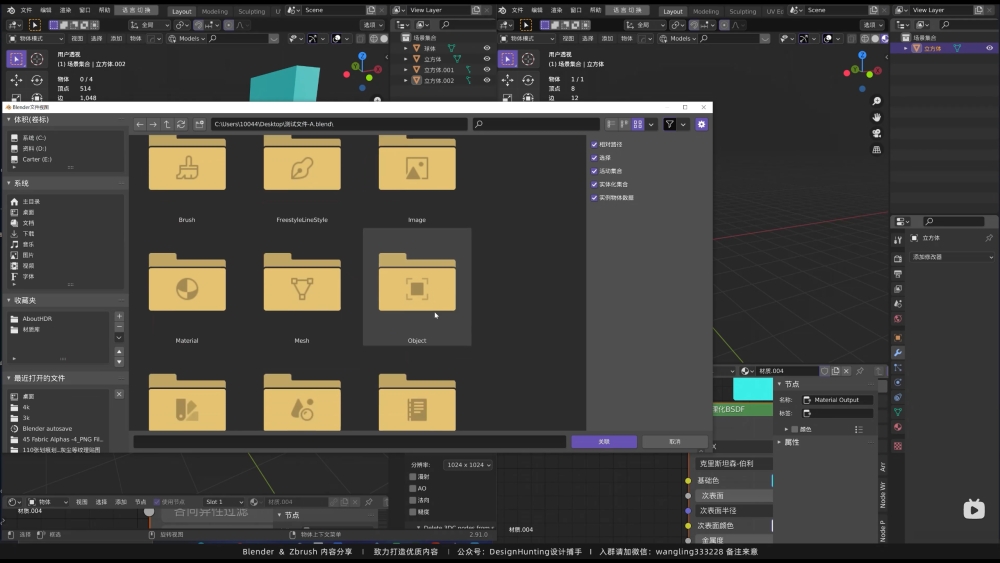This screenshot has height=563, width=1000.
Task: Switch file browser to vertical list view
Action: [x=611, y=124]
